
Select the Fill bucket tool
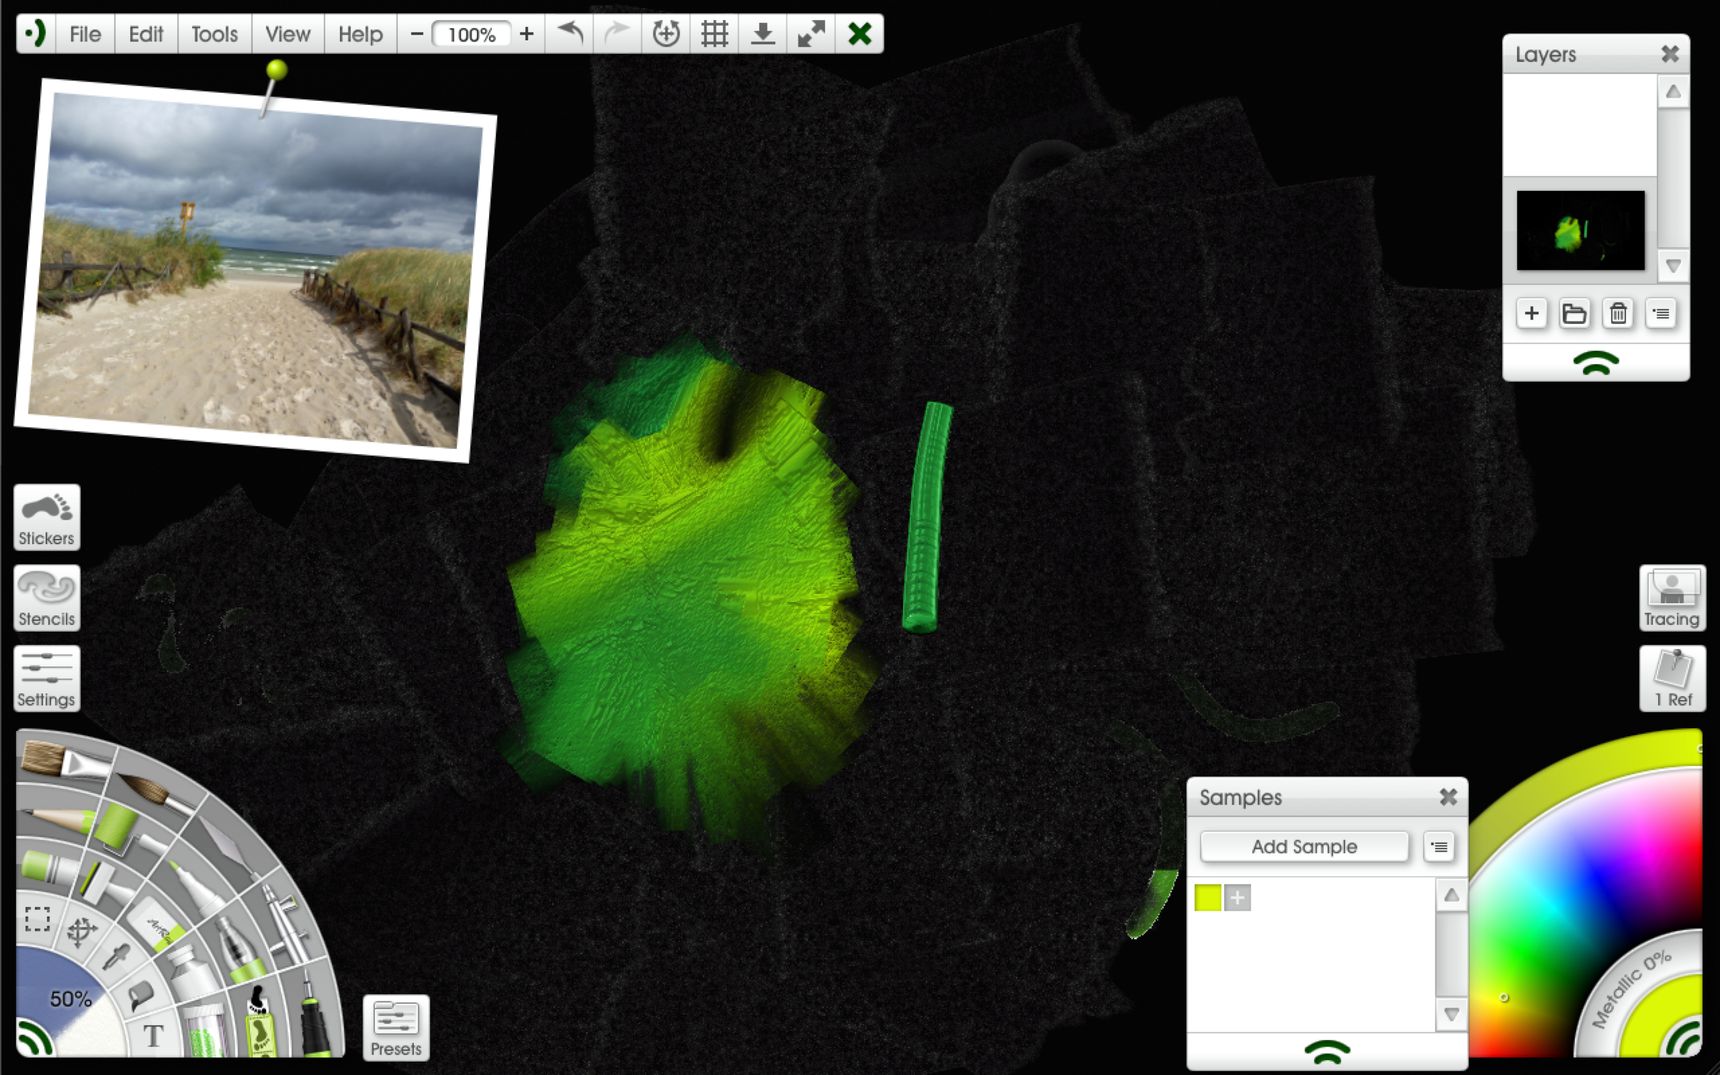coord(140,995)
